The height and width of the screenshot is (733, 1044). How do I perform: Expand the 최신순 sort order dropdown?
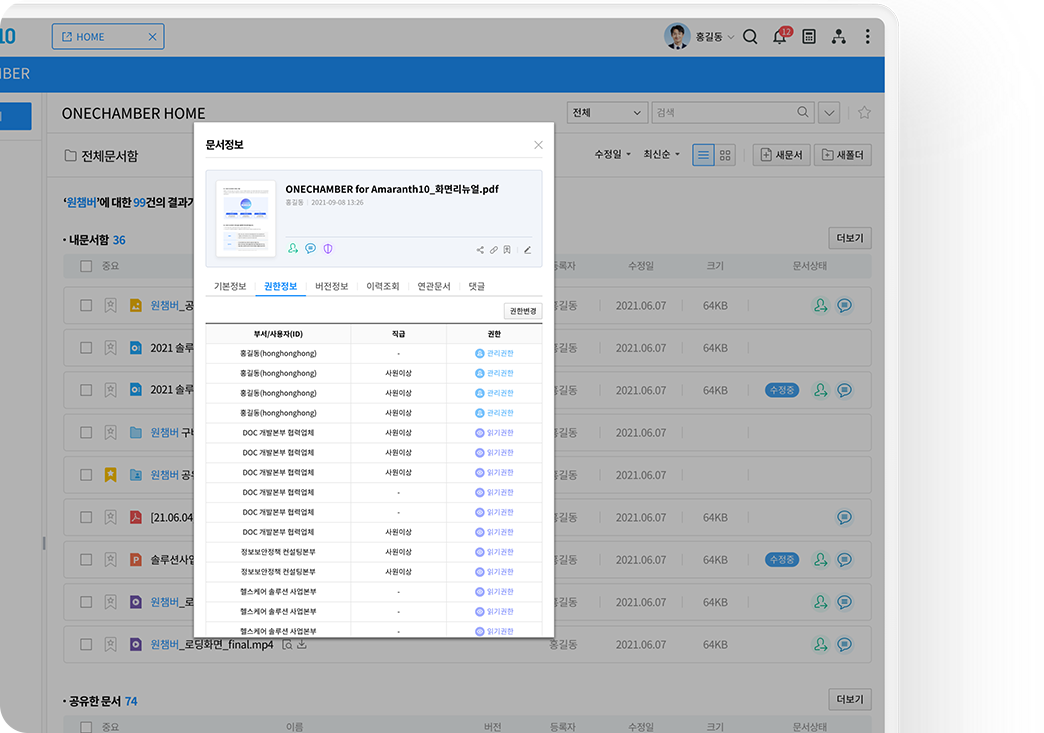(x=661, y=155)
